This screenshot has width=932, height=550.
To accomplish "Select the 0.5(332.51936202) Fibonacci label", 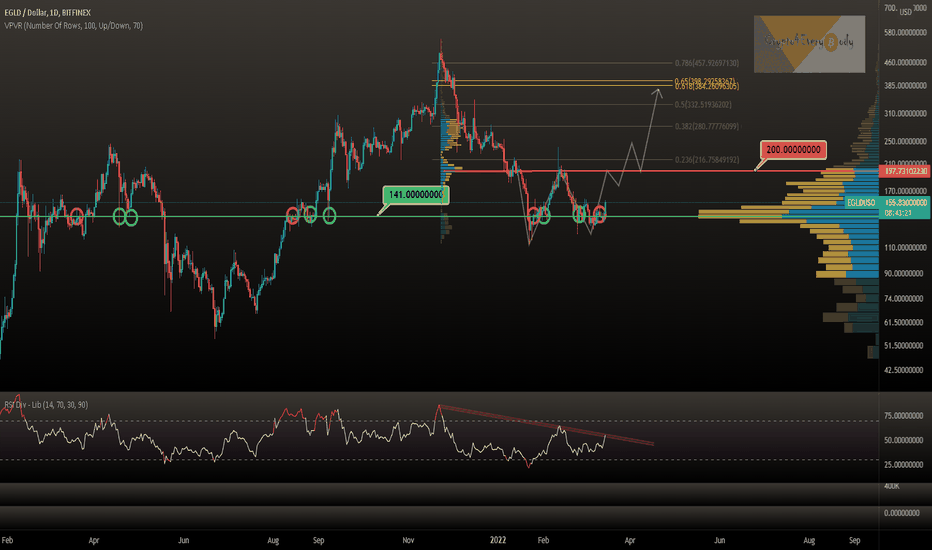I will point(703,105).
